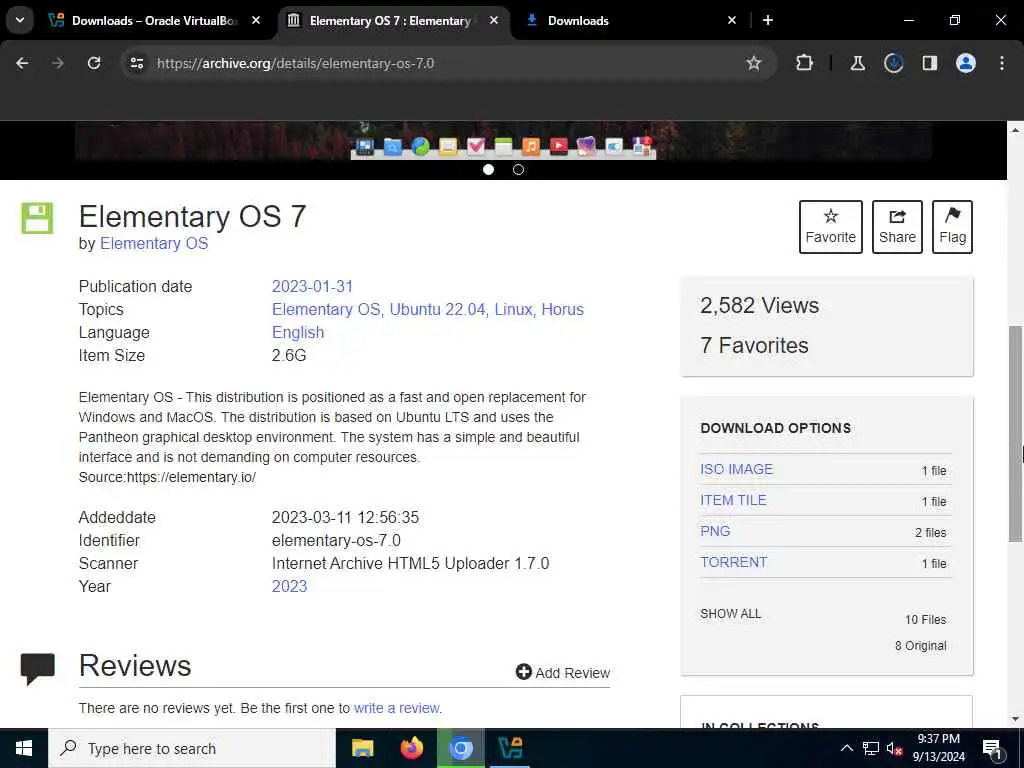The width and height of the screenshot is (1024, 768).
Task: Open Chrome Labs flask icon
Action: [857, 63]
